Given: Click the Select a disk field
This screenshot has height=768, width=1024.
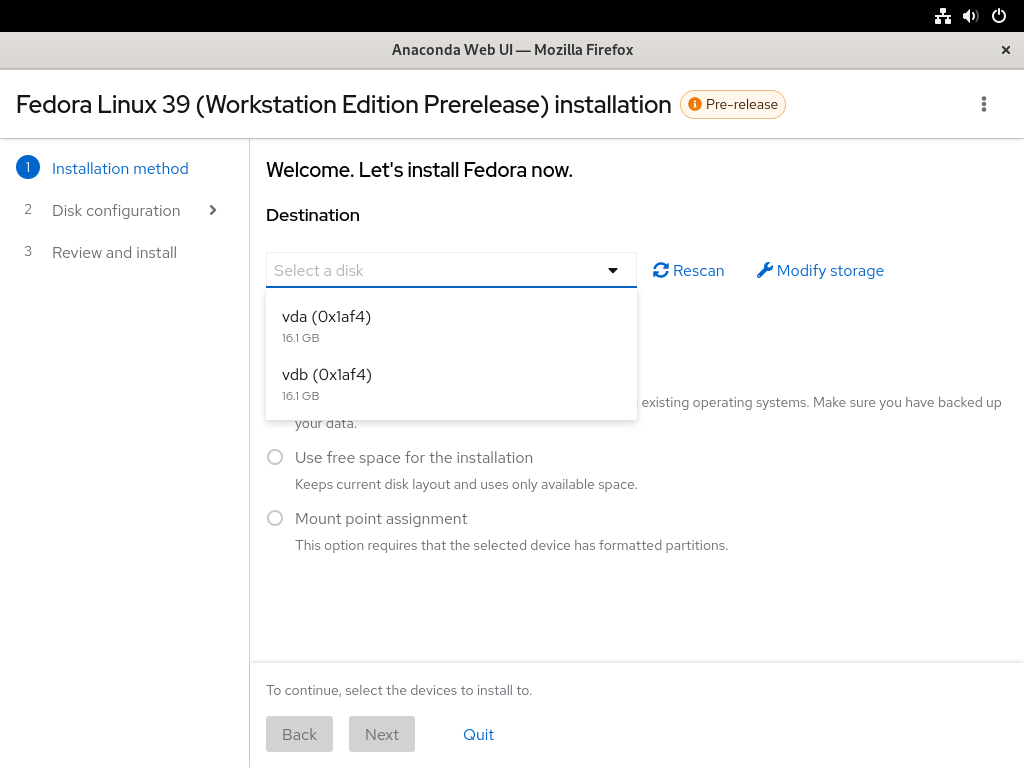Looking at the screenshot, I should (x=451, y=270).
